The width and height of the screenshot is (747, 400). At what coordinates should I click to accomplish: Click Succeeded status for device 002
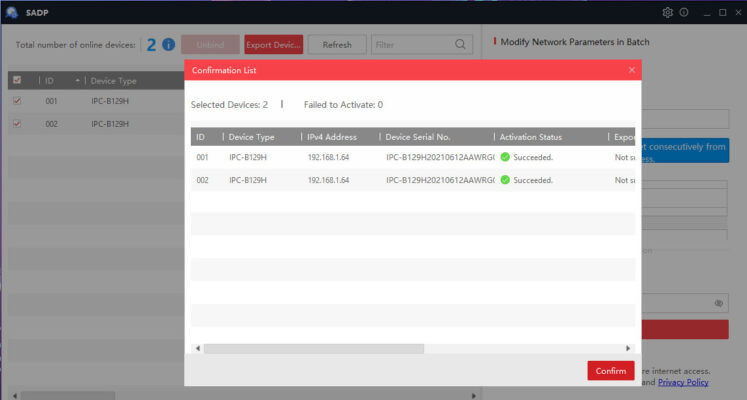click(533, 180)
